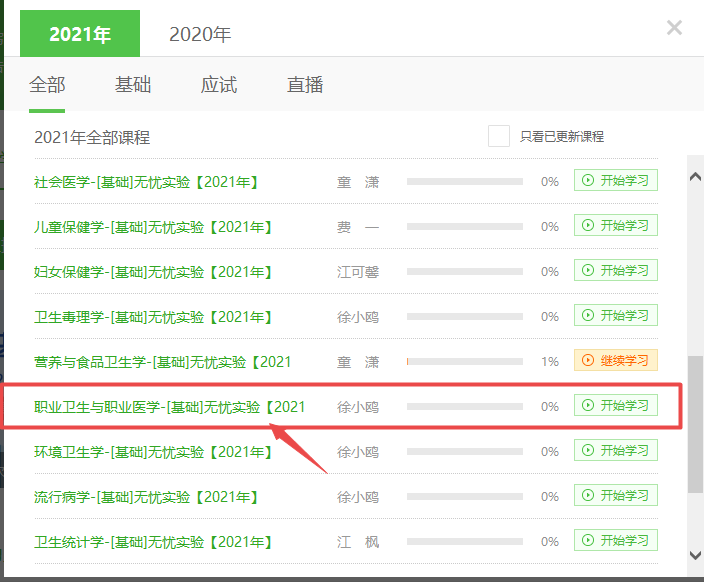This screenshot has width=704, height=582.
Task: Click continue-learning play icon for 营养与食品卫生学
Action: (588, 361)
